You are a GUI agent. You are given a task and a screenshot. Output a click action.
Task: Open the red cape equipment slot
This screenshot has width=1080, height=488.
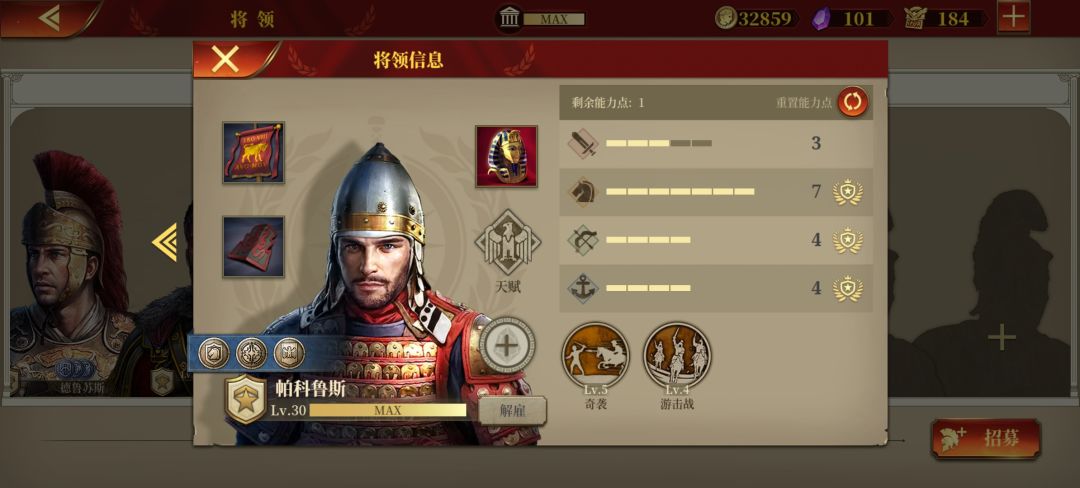[x=253, y=246]
